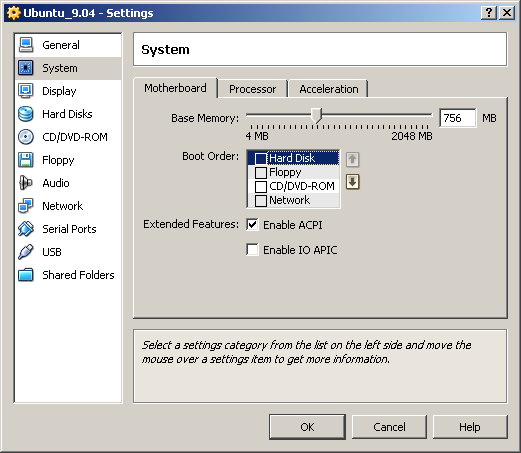Select Network category label in sidebar
Viewport: 521px width, 453px height.
(63, 206)
